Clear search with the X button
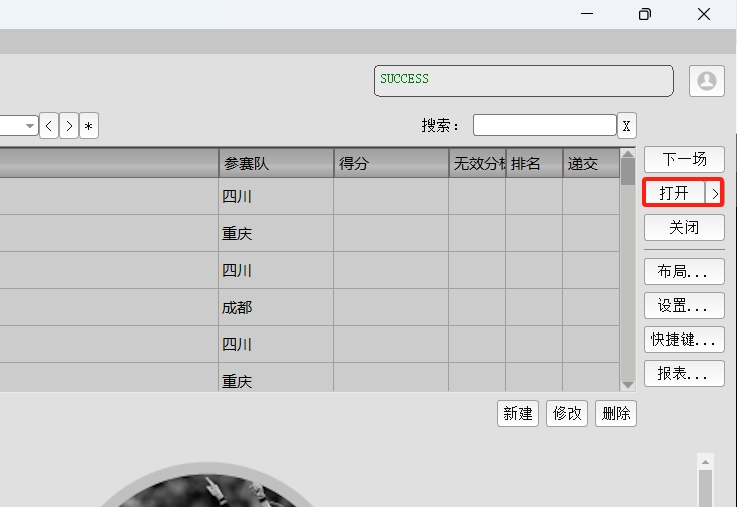This screenshot has width=737, height=507. pos(626,126)
